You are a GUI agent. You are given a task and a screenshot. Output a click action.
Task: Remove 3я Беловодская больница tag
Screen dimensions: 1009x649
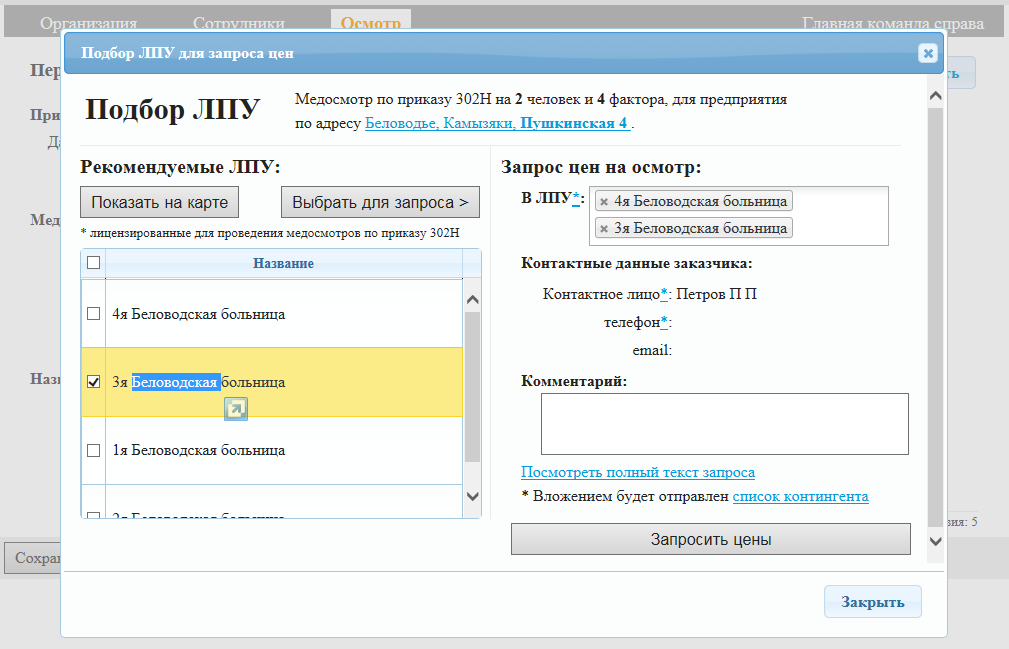604,228
